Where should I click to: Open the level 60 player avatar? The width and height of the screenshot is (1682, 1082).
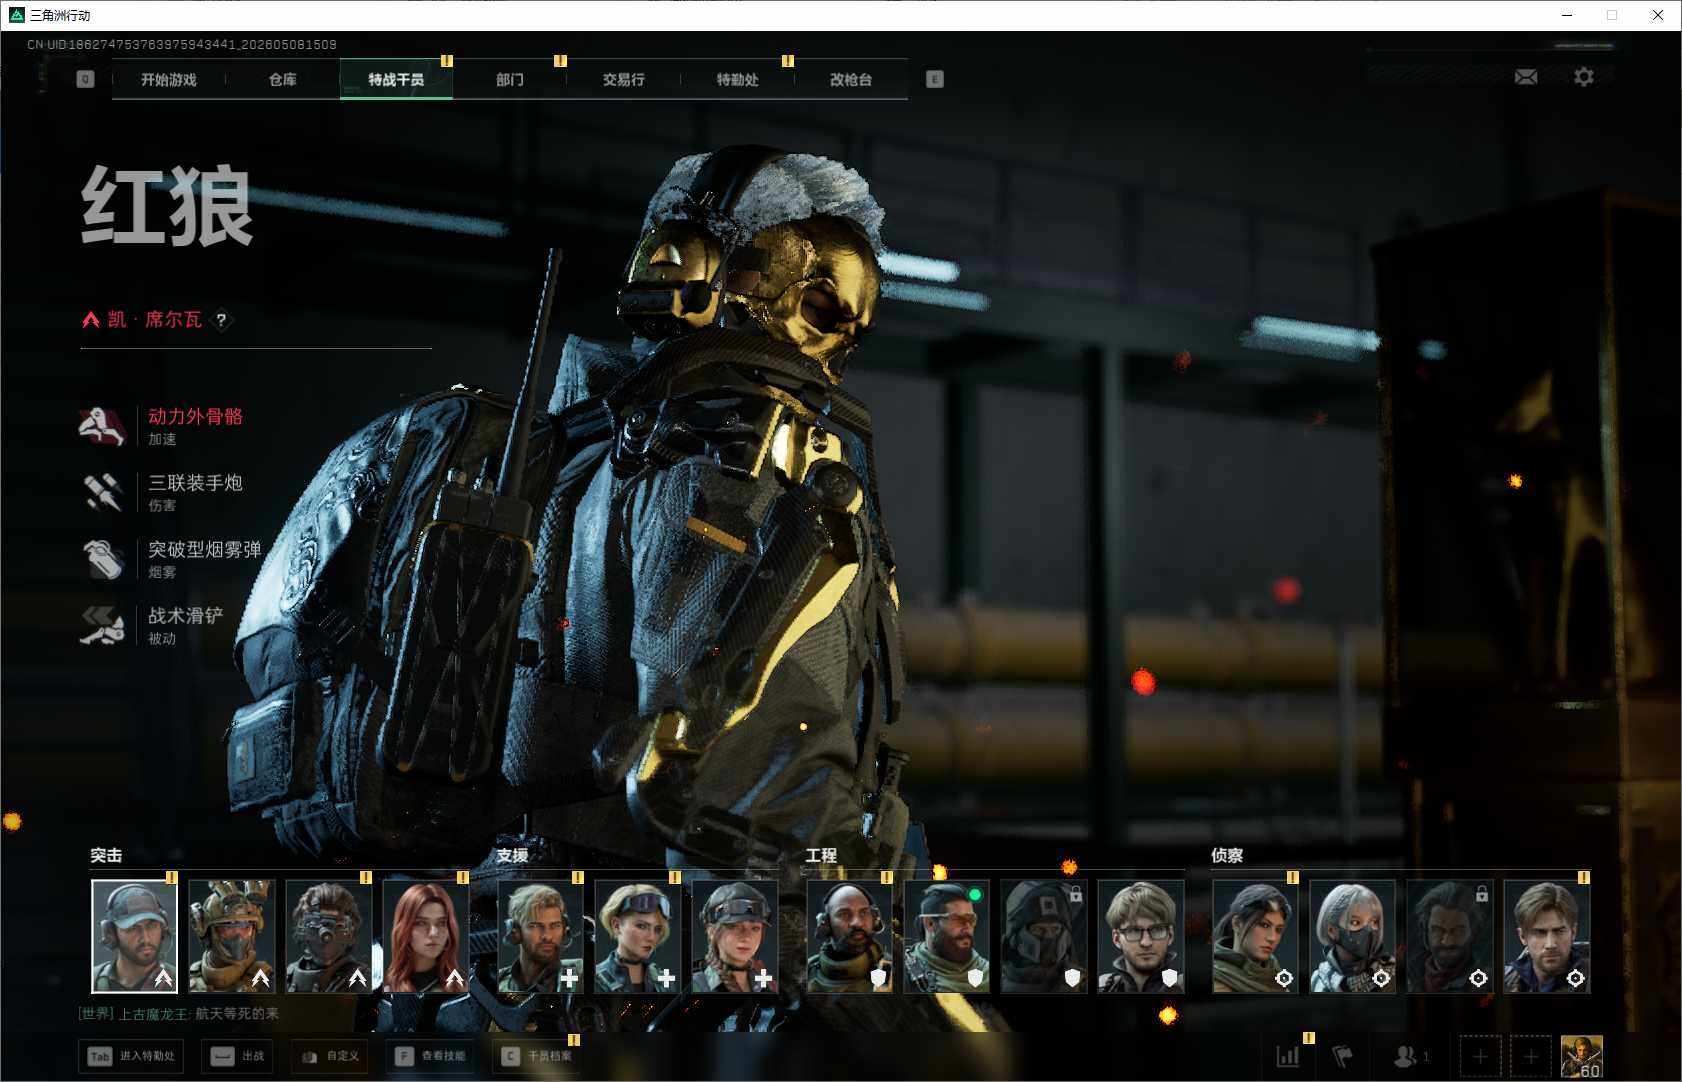pyautogui.click(x=1582, y=1056)
